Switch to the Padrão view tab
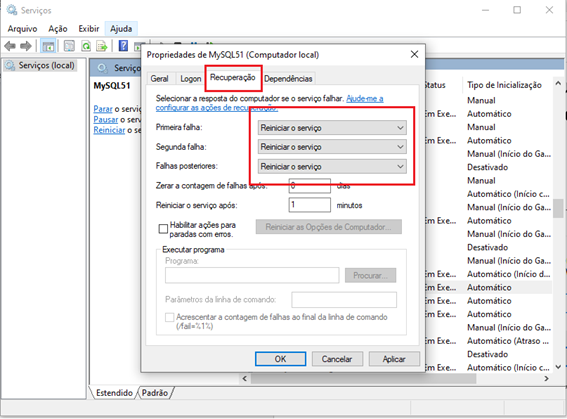The height and width of the screenshot is (419, 567). pos(155,393)
